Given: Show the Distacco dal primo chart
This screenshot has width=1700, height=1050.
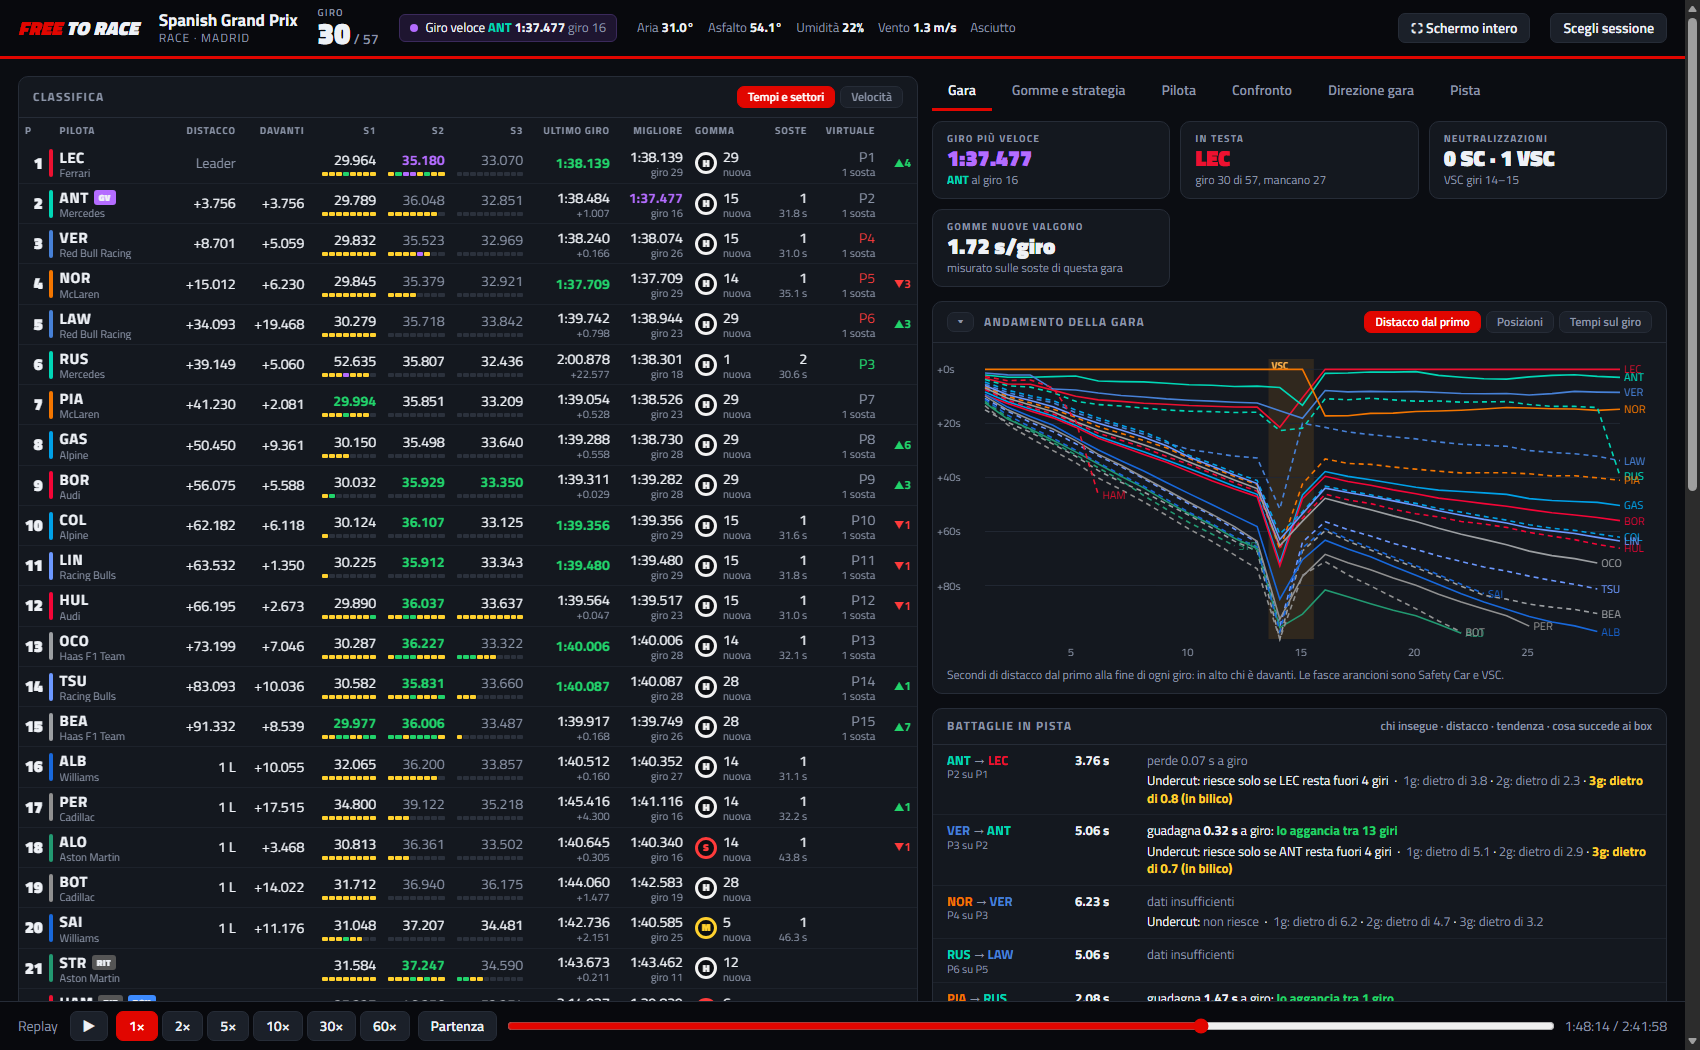Looking at the screenshot, I should (x=1422, y=322).
